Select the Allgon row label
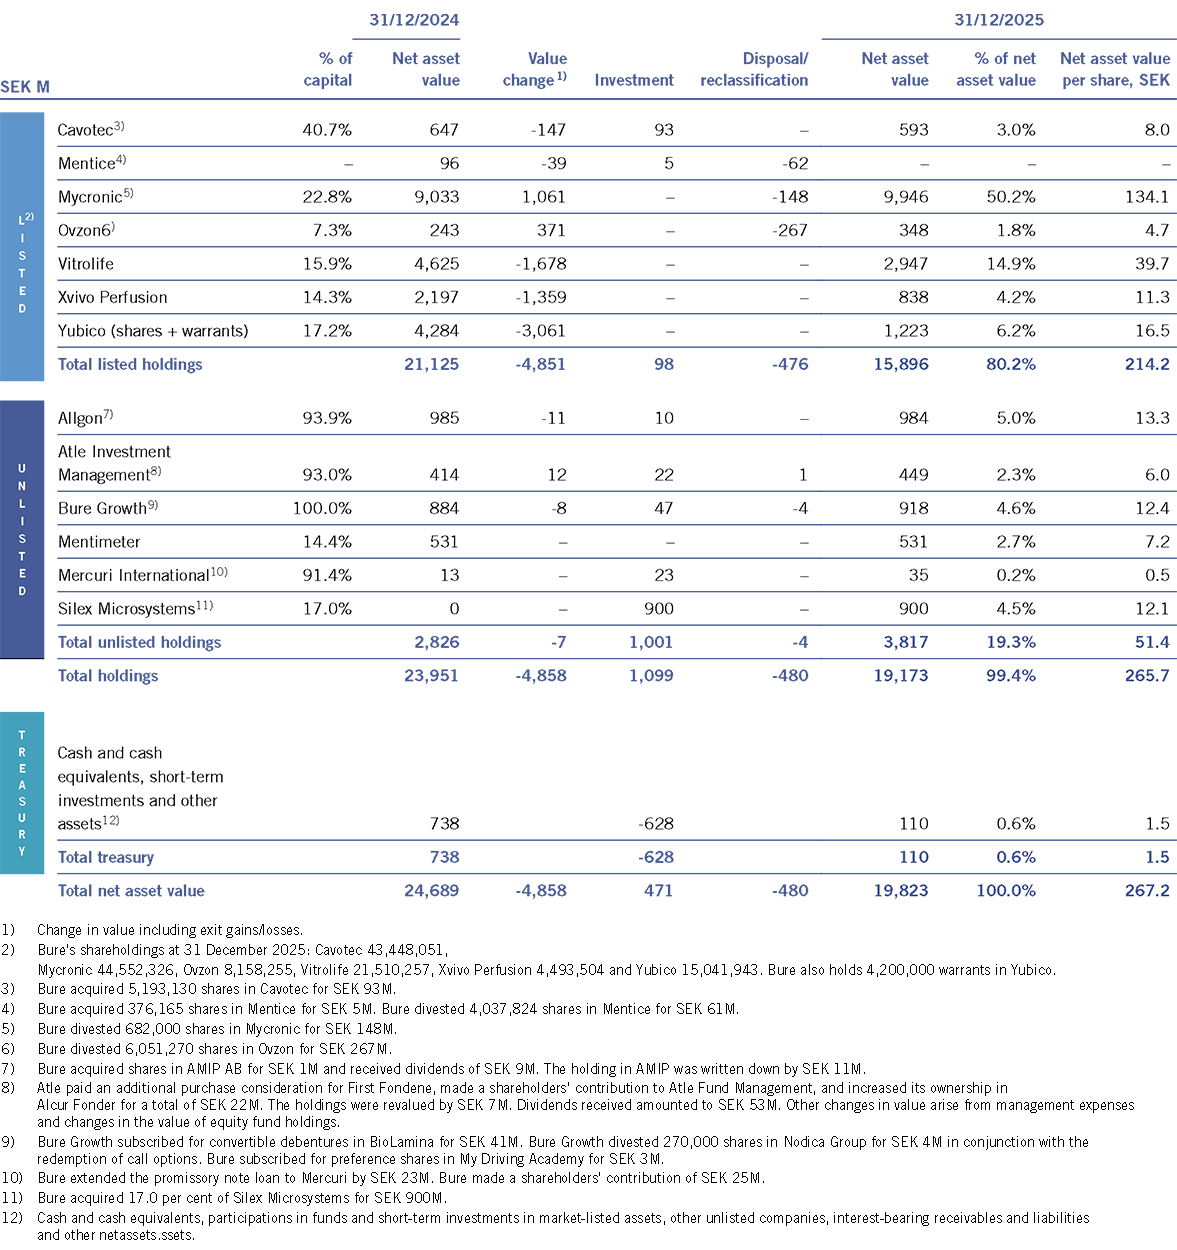Image resolution: width=1177 pixels, height=1250 pixels. [86, 418]
